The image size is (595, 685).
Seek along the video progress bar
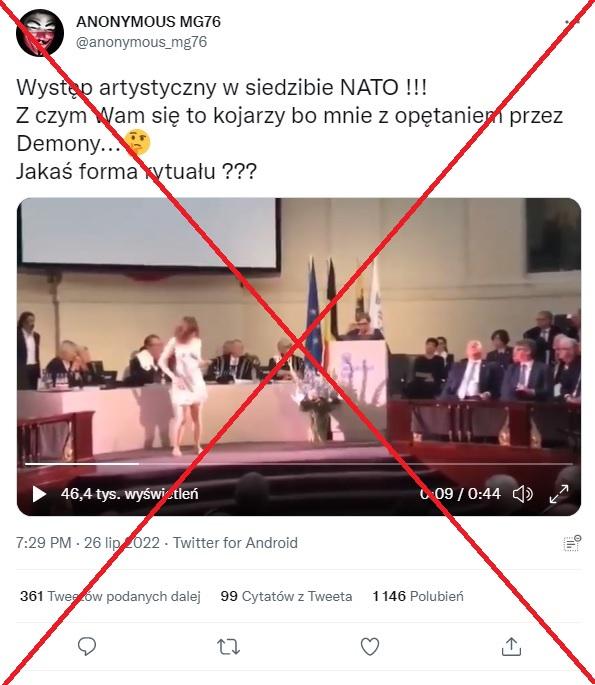[x=299, y=464]
